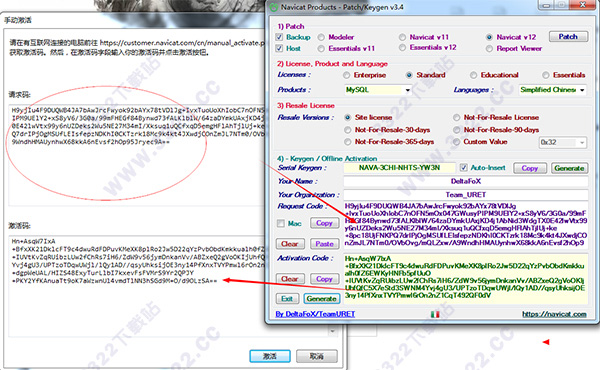Expand the Languages Simplified Chinese dropdown
Image resolution: width=600 pixels, height=370 pixels.
(x=552, y=90)
